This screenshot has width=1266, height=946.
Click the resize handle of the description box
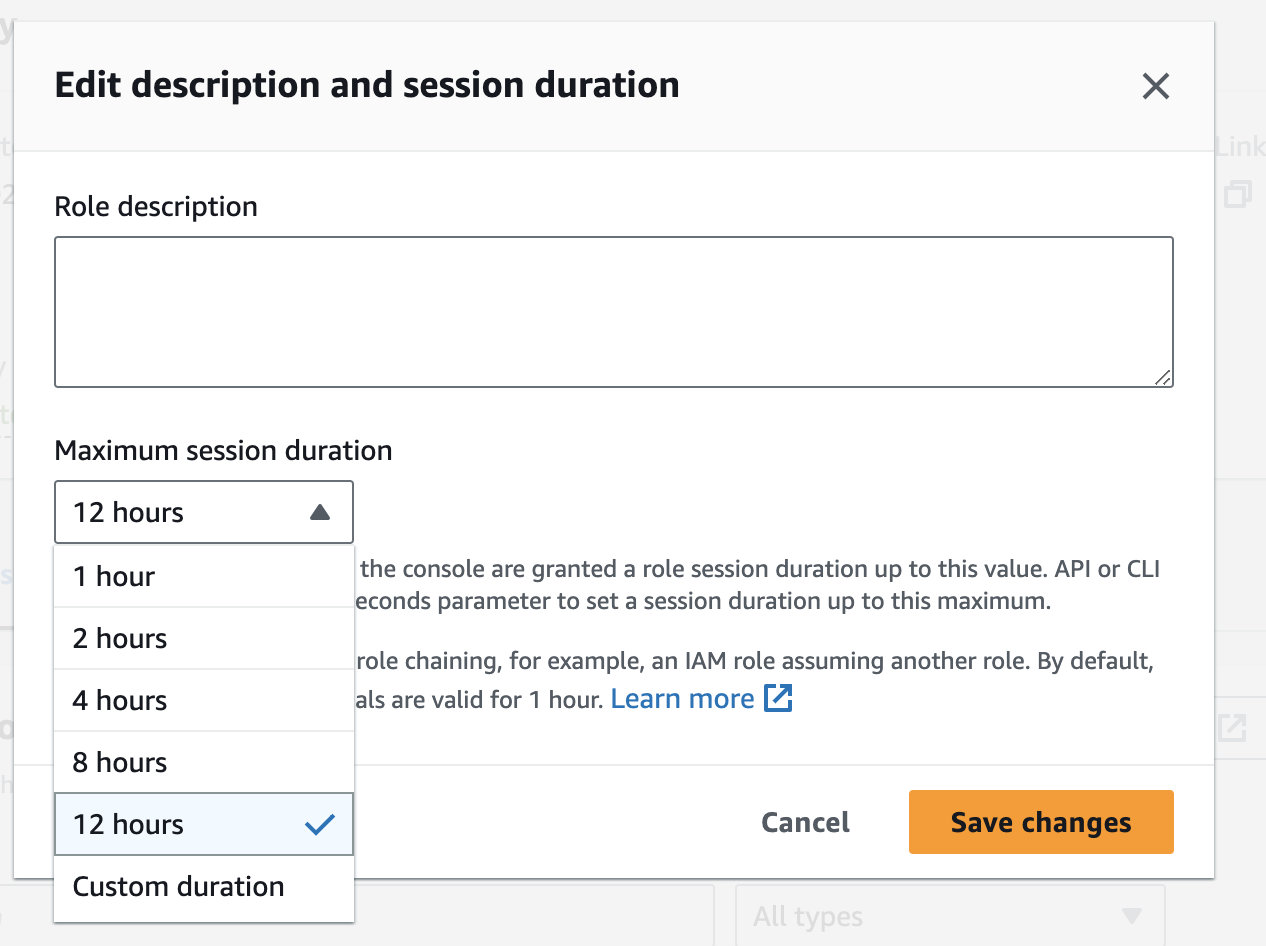(x=1164, y=377)
